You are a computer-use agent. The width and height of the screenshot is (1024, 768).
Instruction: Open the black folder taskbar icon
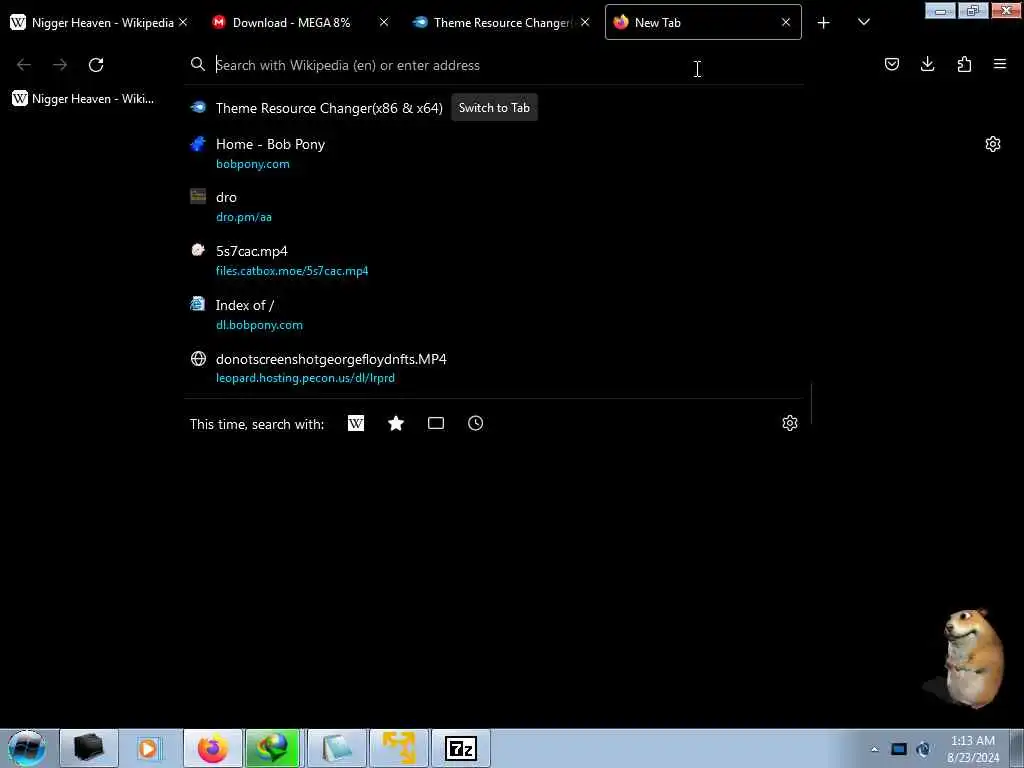coord(89,748)
